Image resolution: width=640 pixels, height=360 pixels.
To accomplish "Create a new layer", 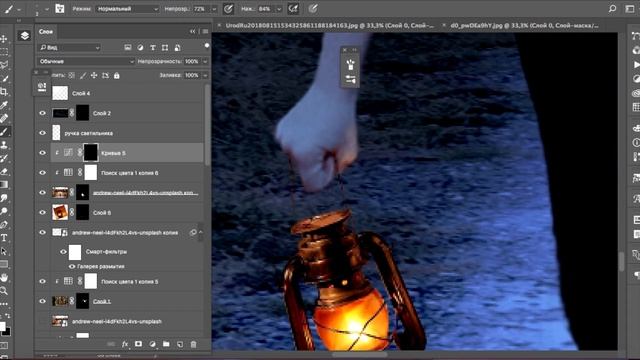I will click(x=180, y=344).
